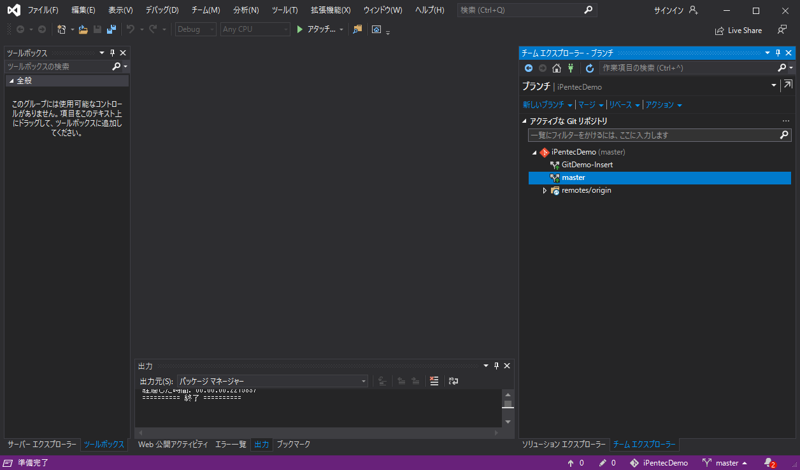
Task: Click the Save All disks icon
Action: [x=111, y=30]
